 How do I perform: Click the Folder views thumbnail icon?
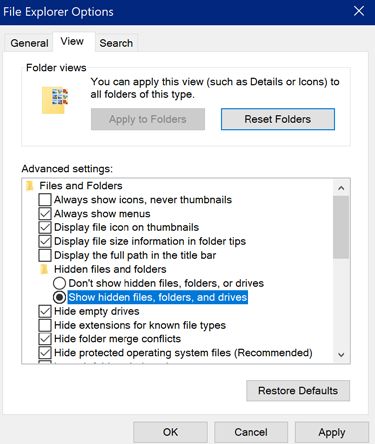tap(55, 100)
